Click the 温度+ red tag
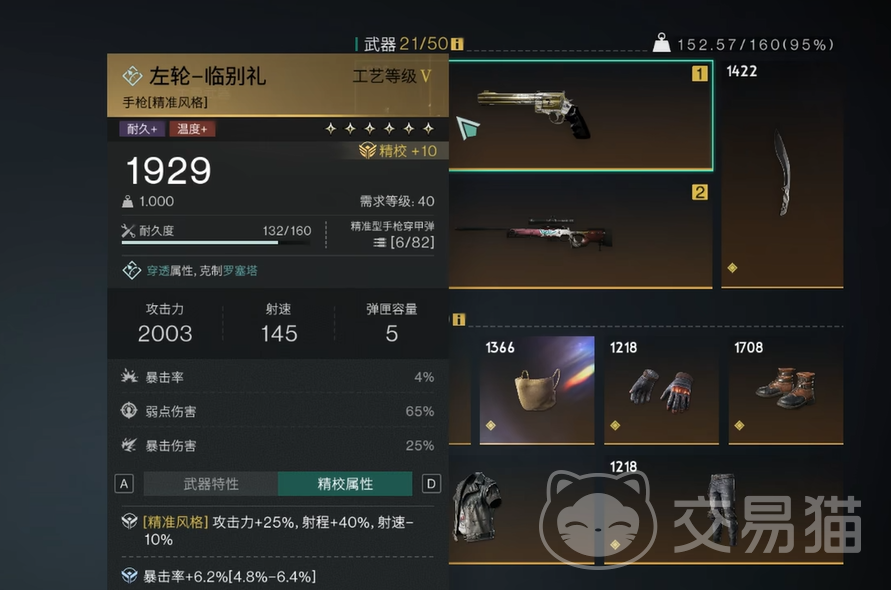Viewport: 891px width, 590px height. (x=192, y=129)
